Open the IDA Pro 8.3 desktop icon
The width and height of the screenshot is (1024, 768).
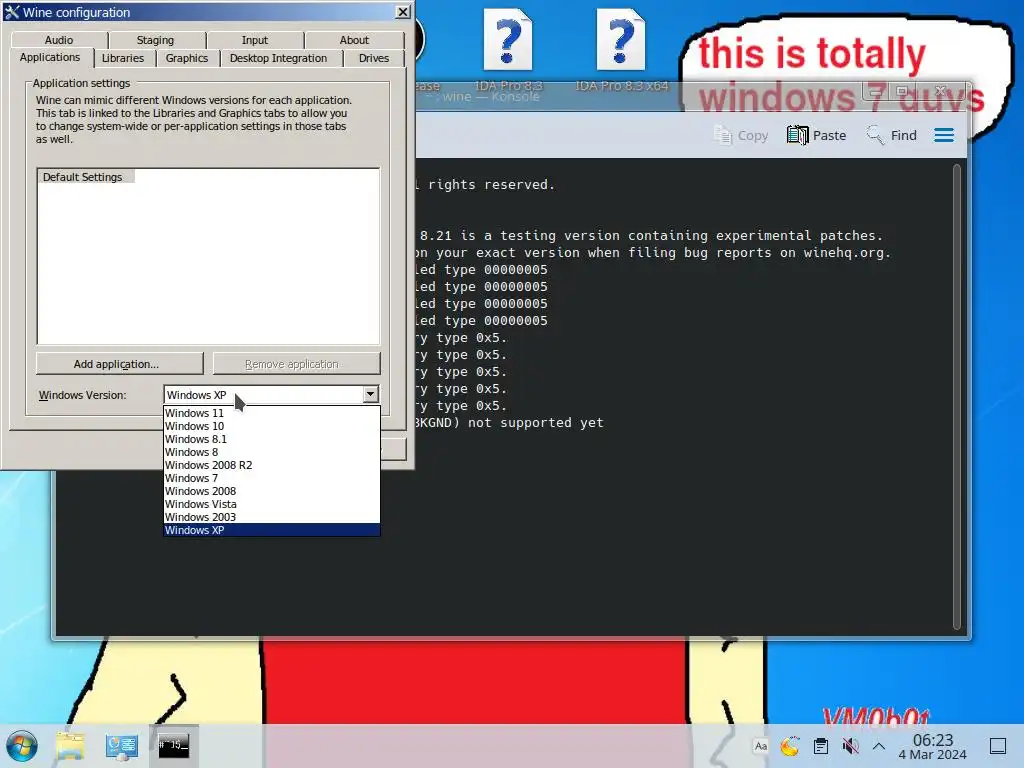(508, 49)
